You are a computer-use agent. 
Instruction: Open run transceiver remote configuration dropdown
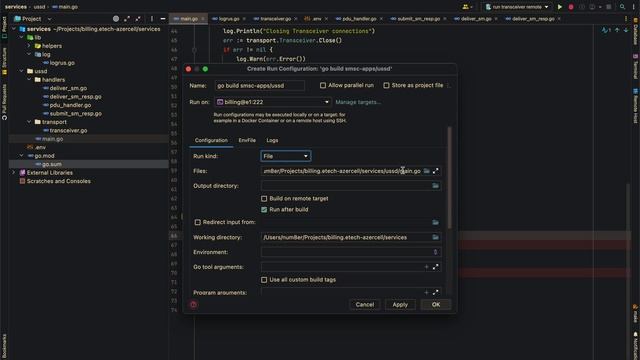click(x=517, y=7)
